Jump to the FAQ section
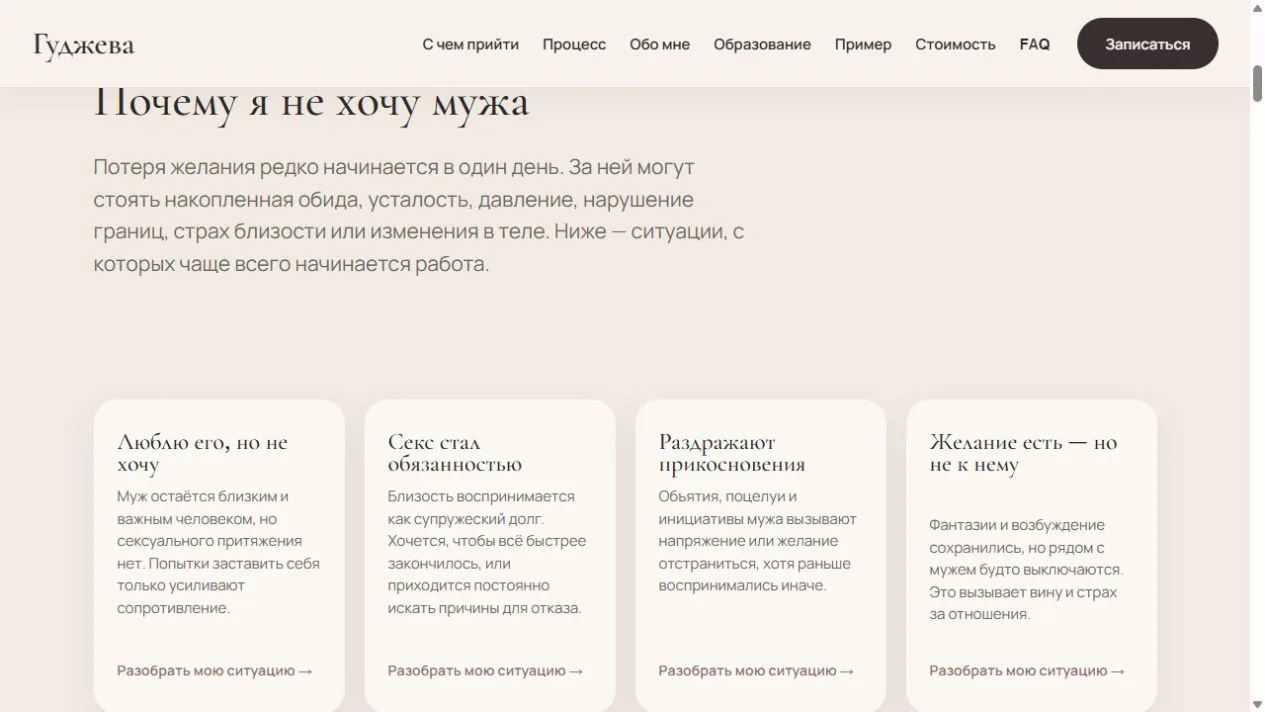 pos(1034,44)
